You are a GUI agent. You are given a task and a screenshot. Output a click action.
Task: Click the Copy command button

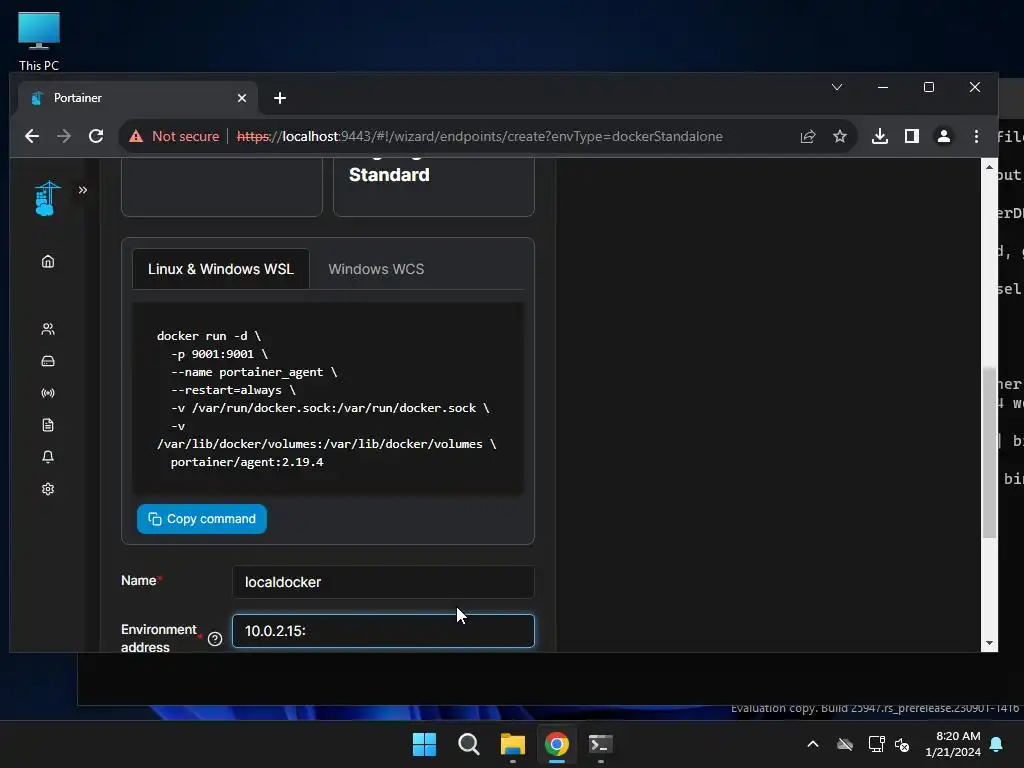pos(202,519)
